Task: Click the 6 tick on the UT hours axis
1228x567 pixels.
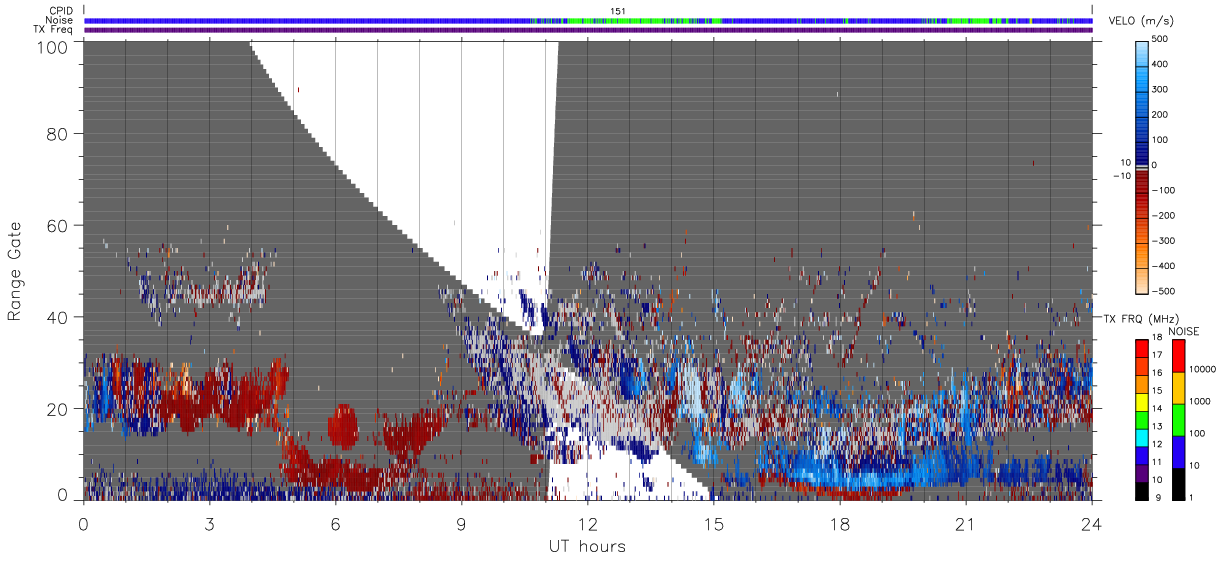Action: point(336,524)
